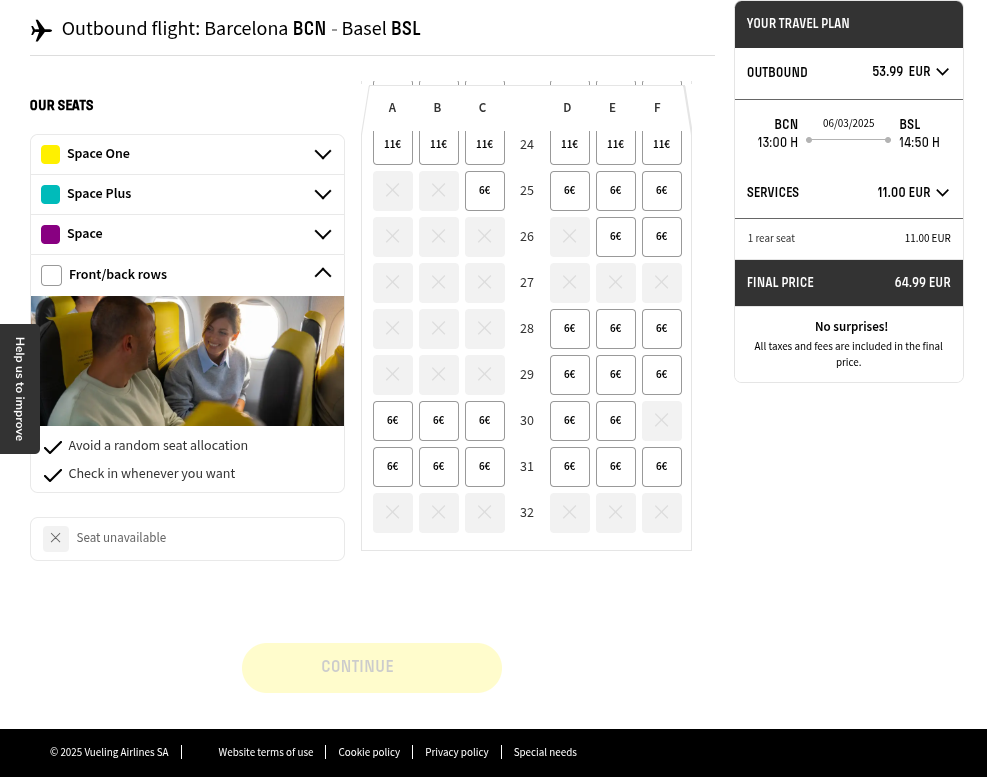The image size is (987, 777).
Task: Click unavailable X seat 28A
Action: coord(393,329)
